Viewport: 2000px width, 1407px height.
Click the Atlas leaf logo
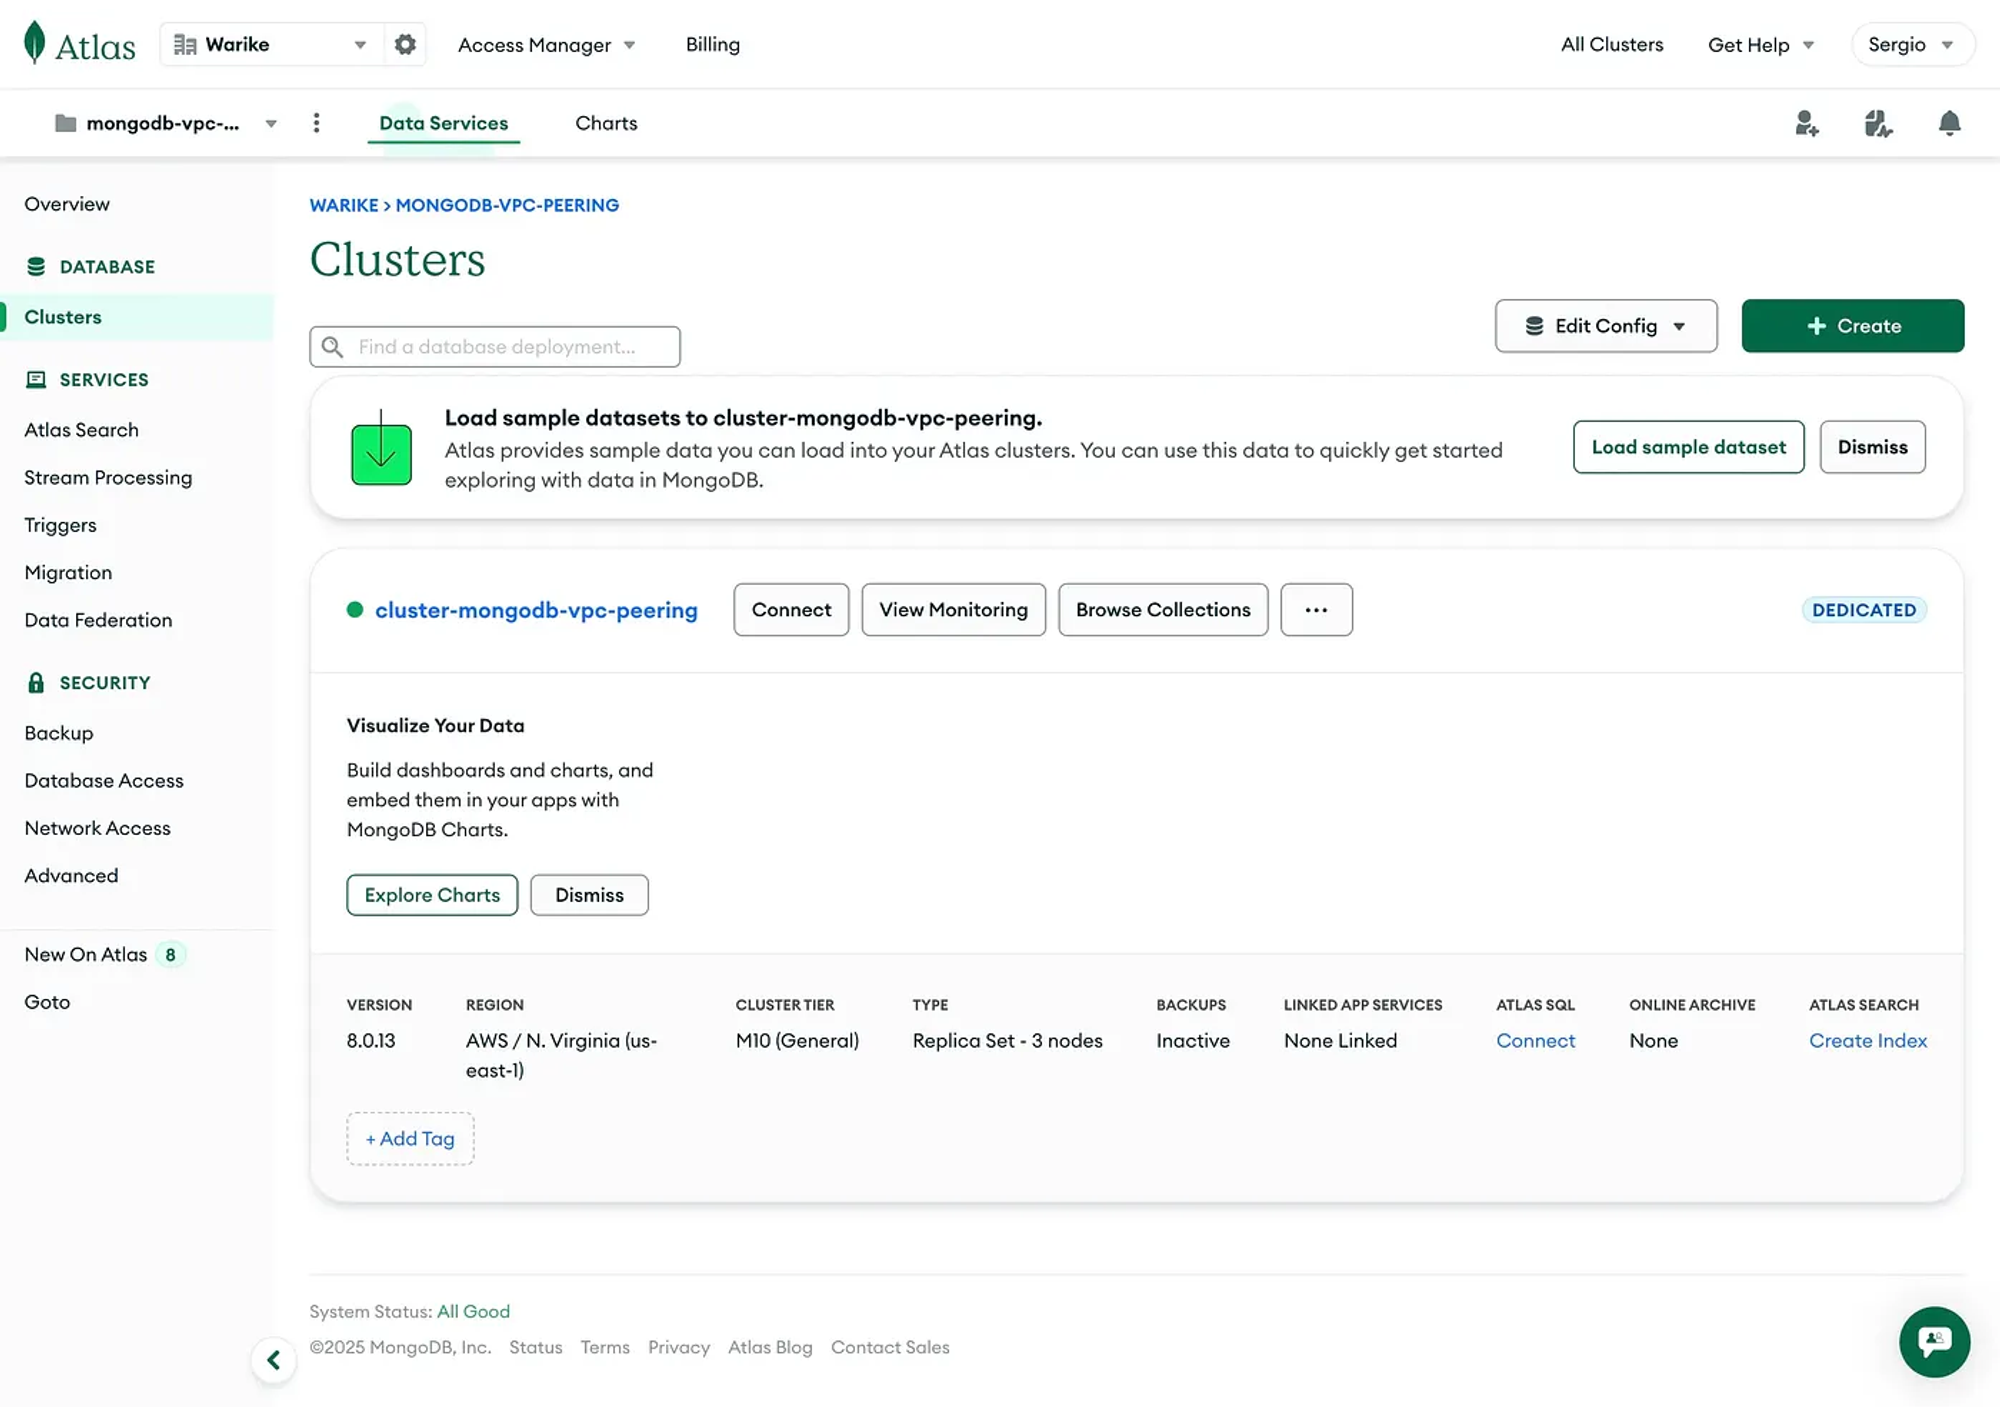[x=36, y=43]
